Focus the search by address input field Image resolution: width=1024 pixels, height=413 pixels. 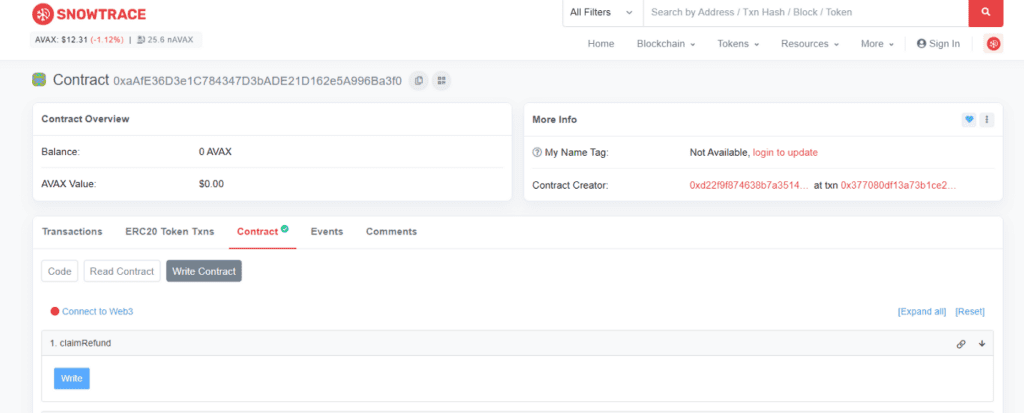click(806, 12)
